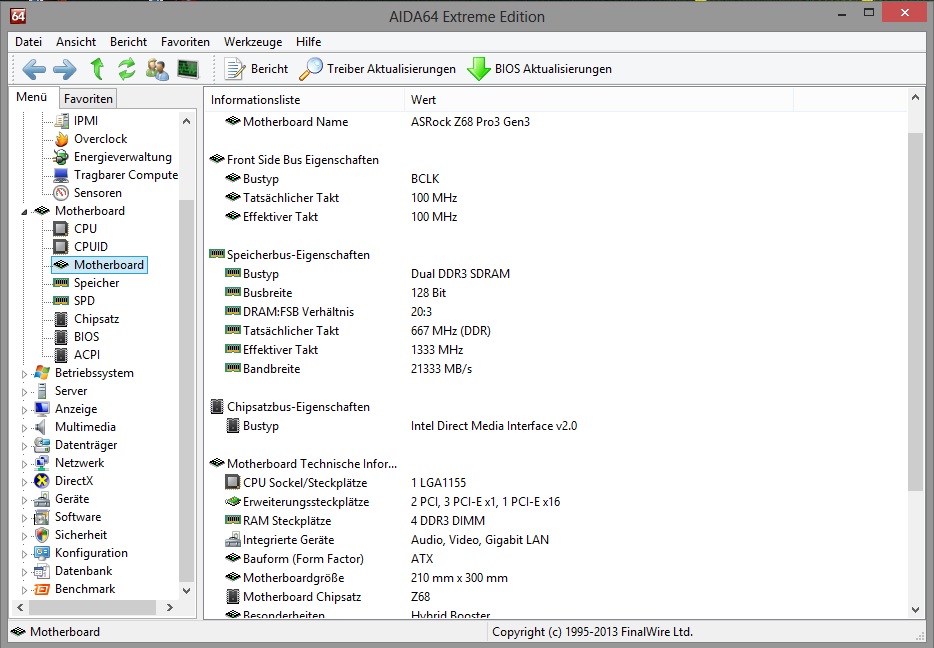Click the Wert column header
934x648 pixels.
599,99
